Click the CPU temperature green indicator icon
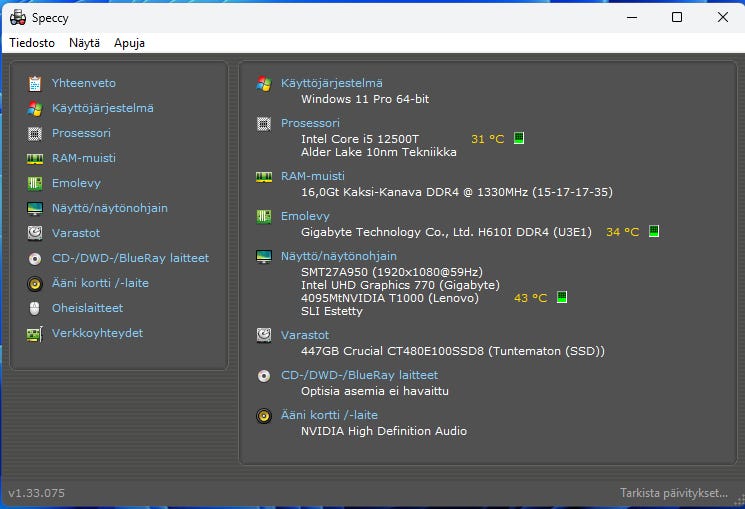The height and width of the screenshot is (509, 745). pyautogui.click(x=519, y=138)
